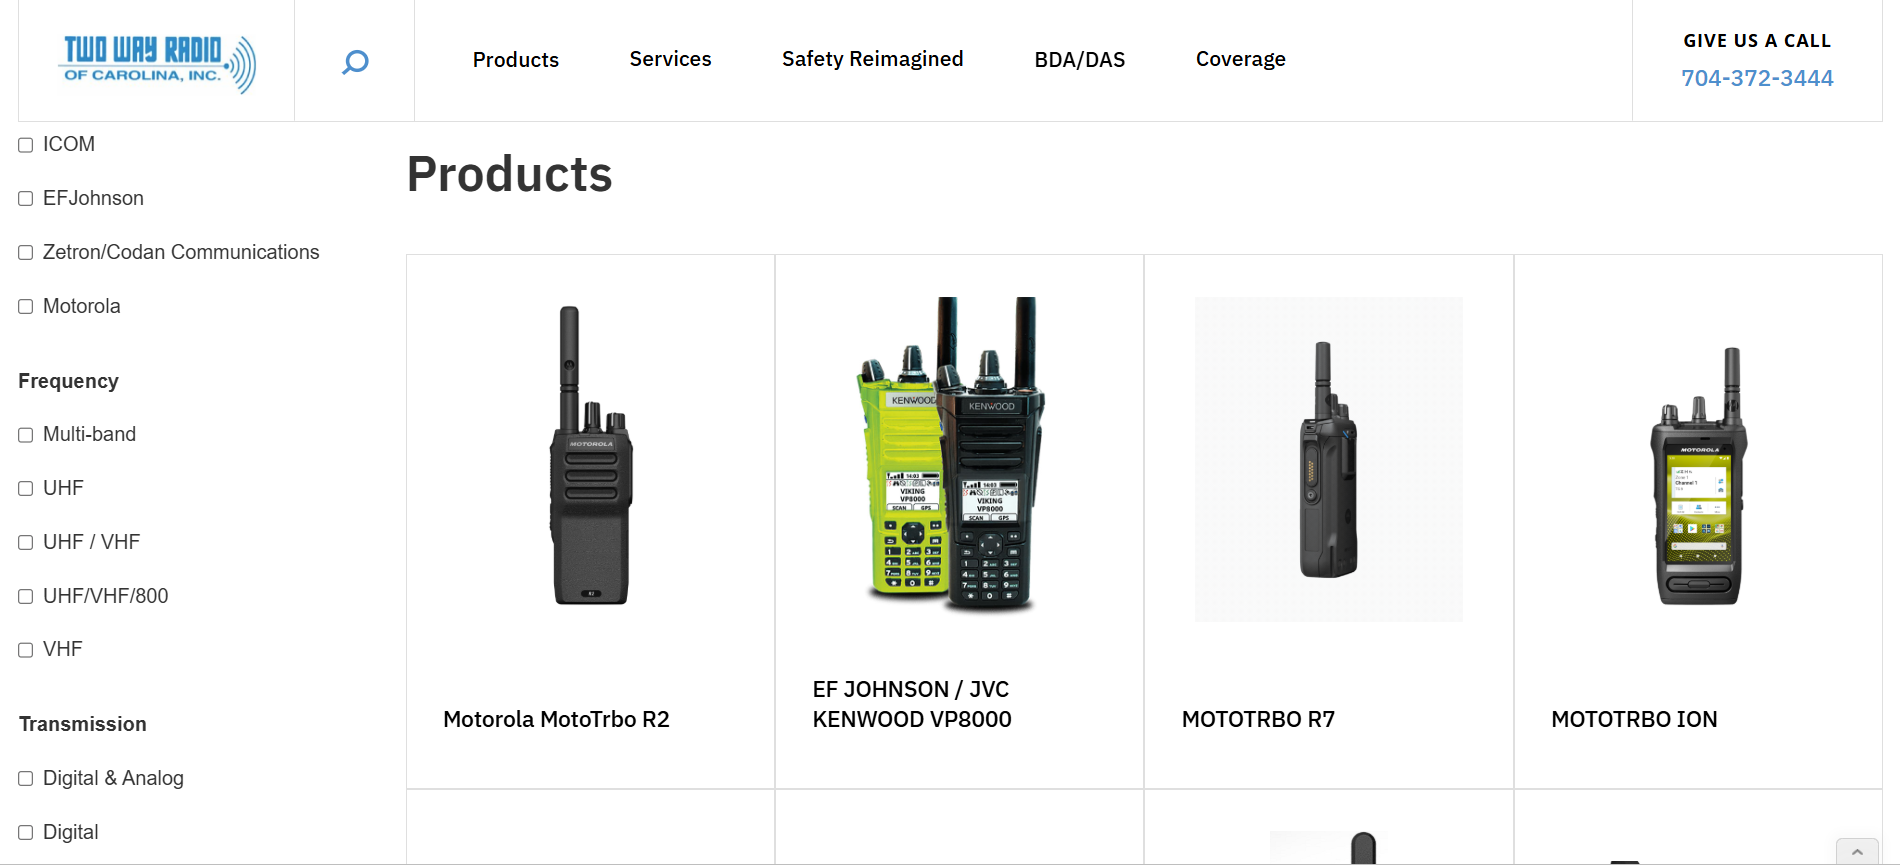Open the Two Way Radio of Carolina logo

point(157,64)
